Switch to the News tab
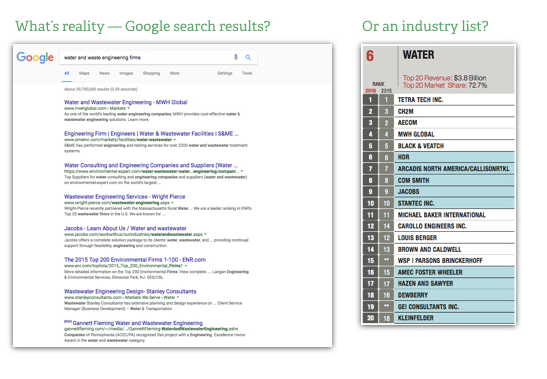This screenshot has width=547, height=379. pos(104,73)
